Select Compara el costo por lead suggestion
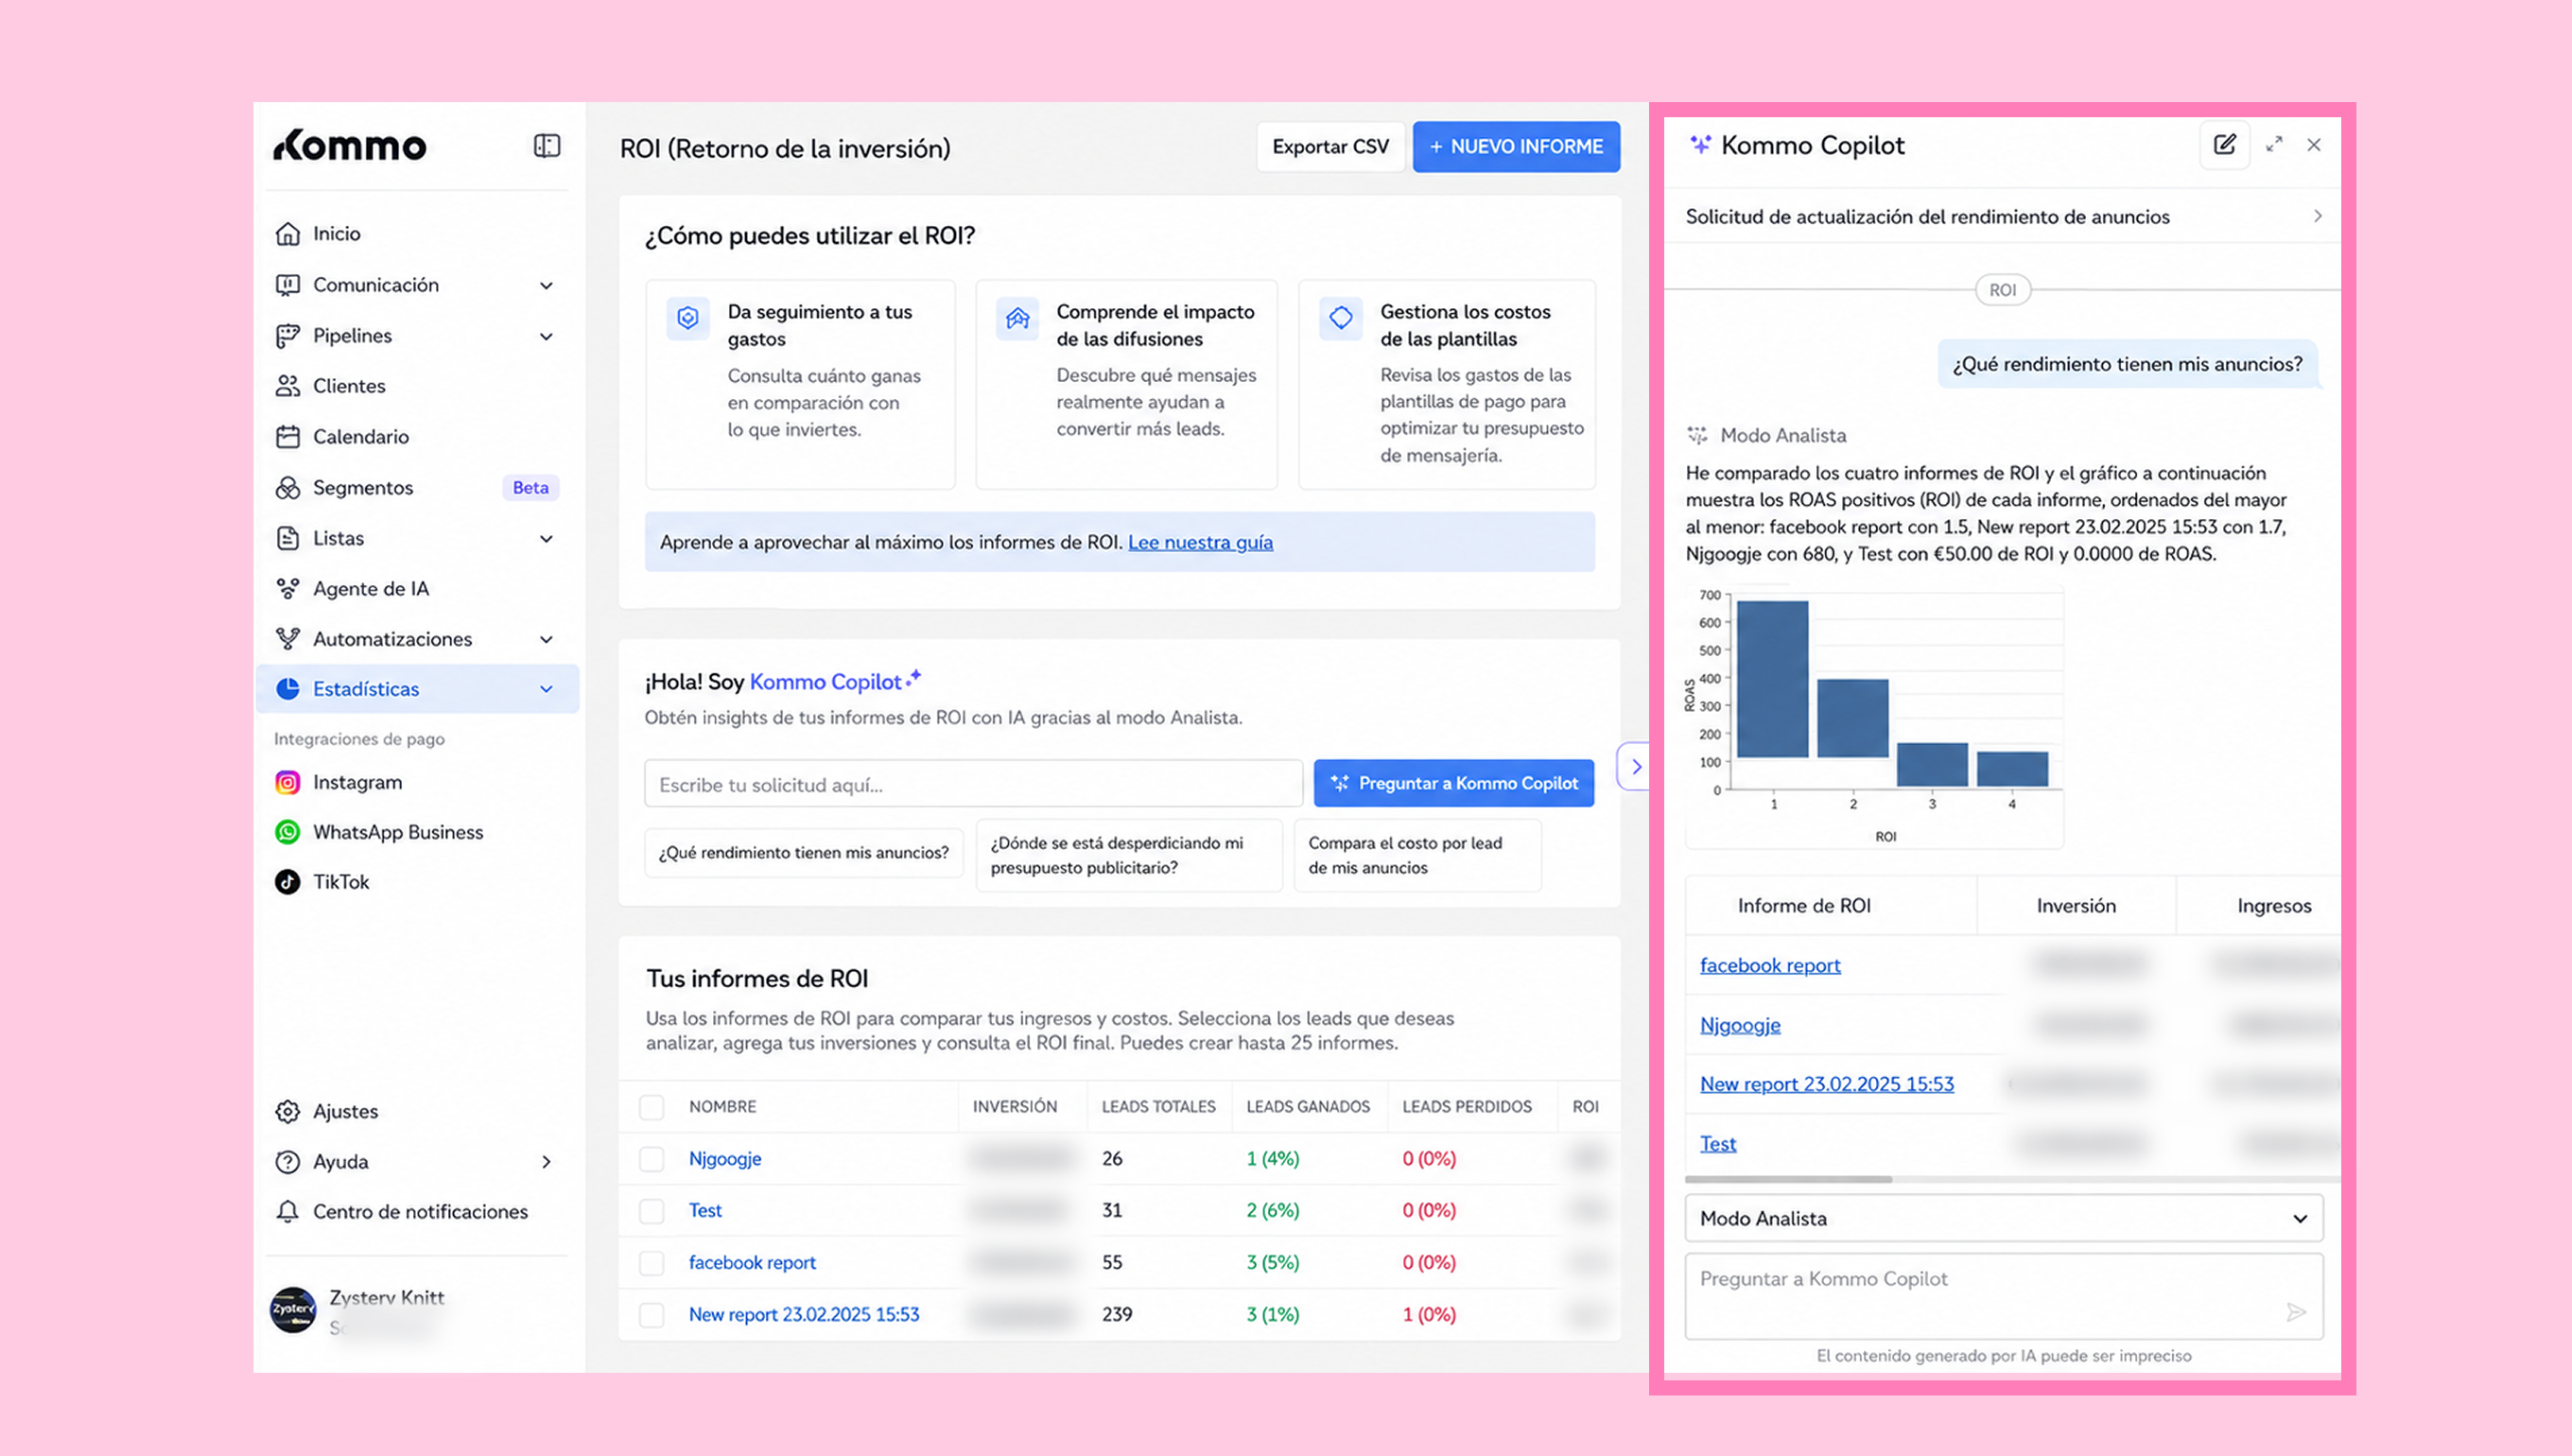 click(x=1417, y=855)
